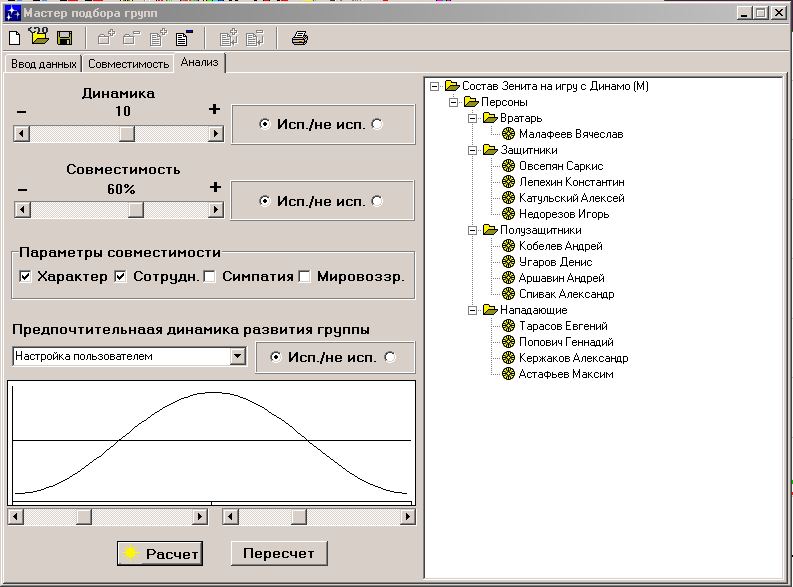Click the folder icon of Полузащитники
Image resolution: width=793 pixels, height=587 pixels.
[x=491, y=230]
